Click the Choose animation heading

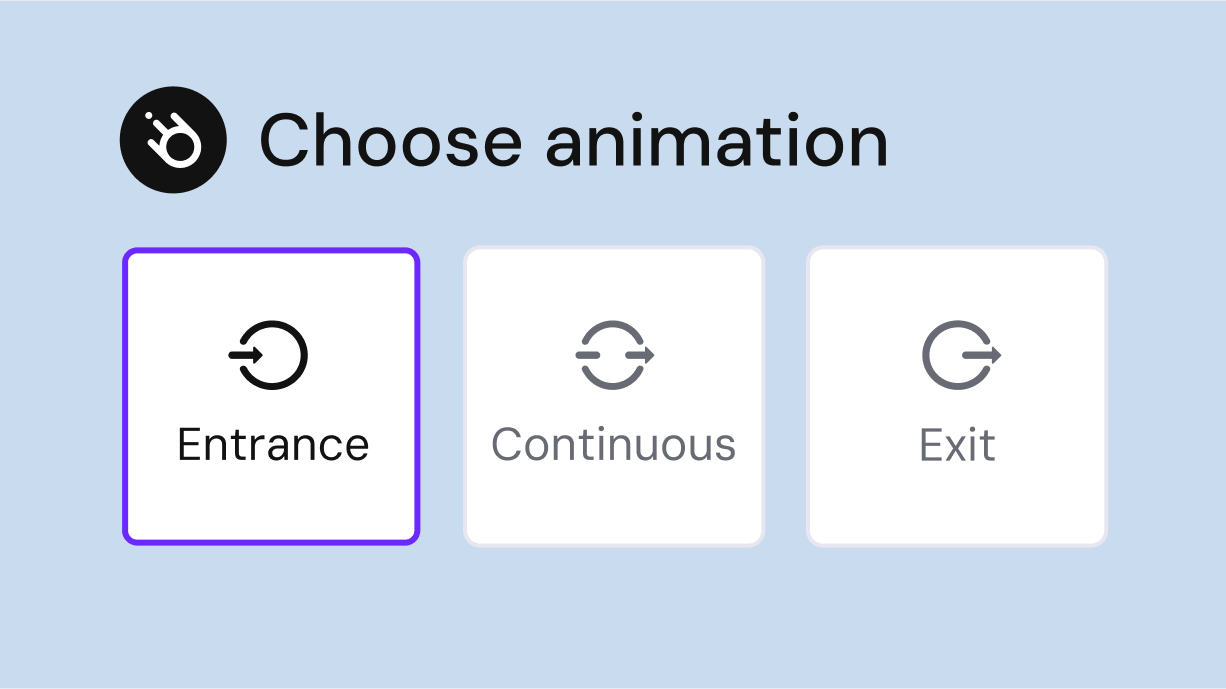573,140
